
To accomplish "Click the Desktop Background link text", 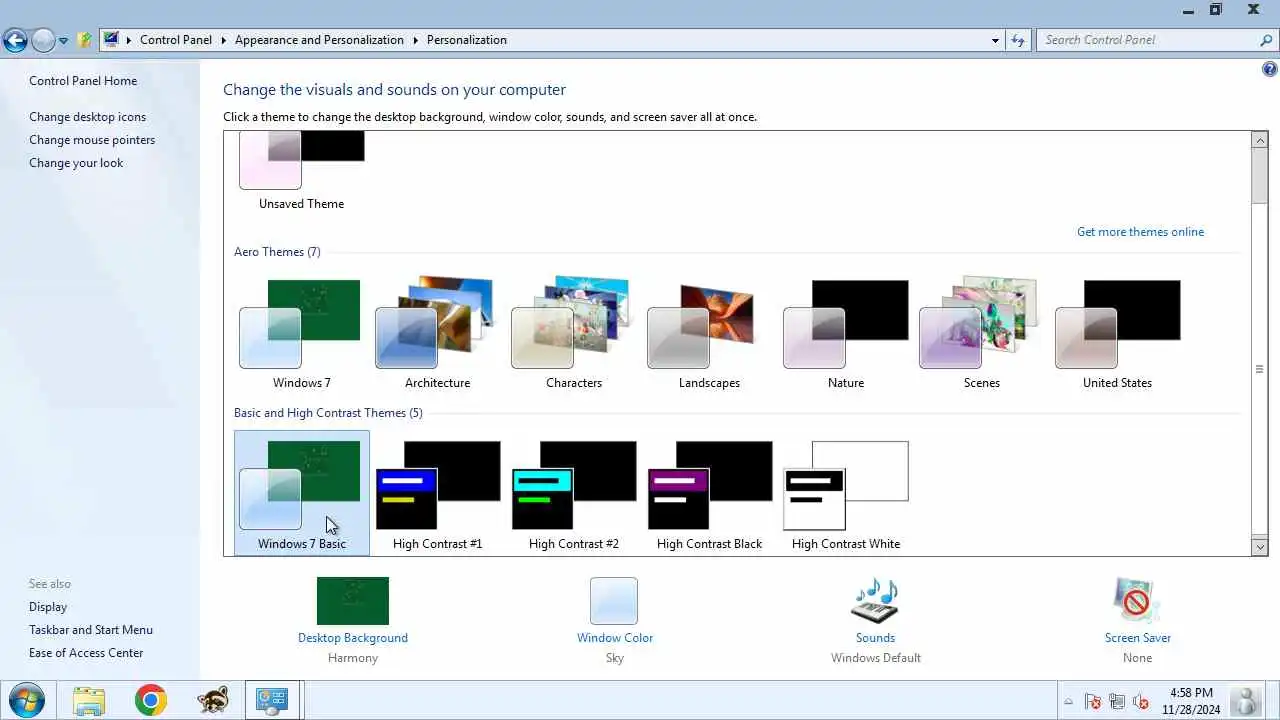I will (353, 638).
